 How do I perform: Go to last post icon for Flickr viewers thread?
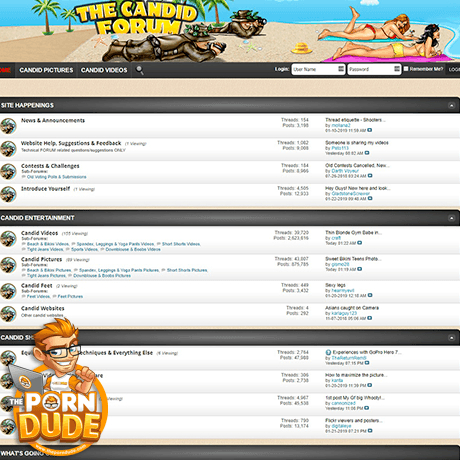[x=370, y=431]
